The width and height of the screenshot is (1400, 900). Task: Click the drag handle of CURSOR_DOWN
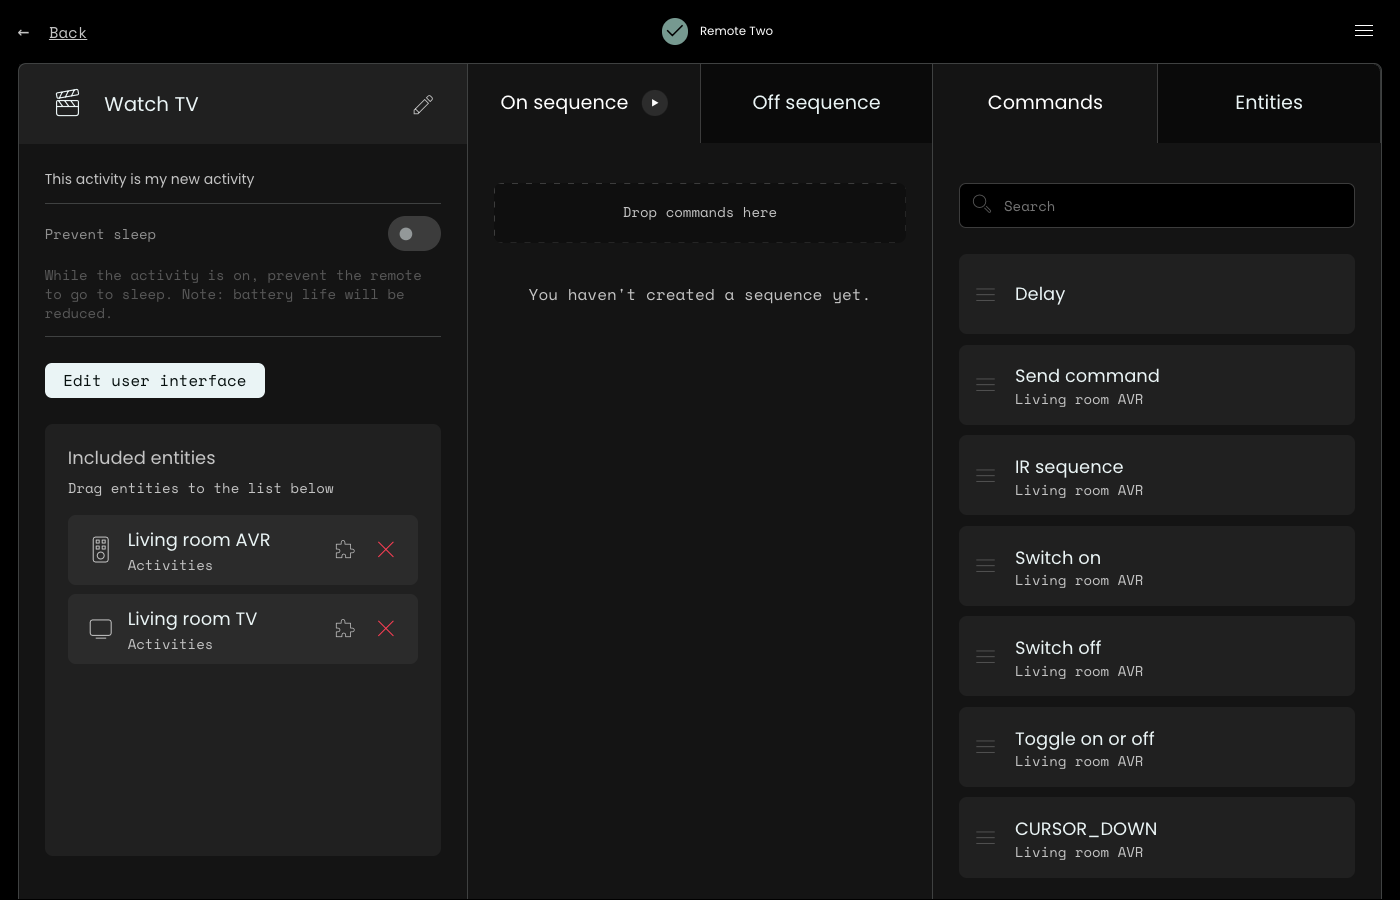click(x=986, y=838)
